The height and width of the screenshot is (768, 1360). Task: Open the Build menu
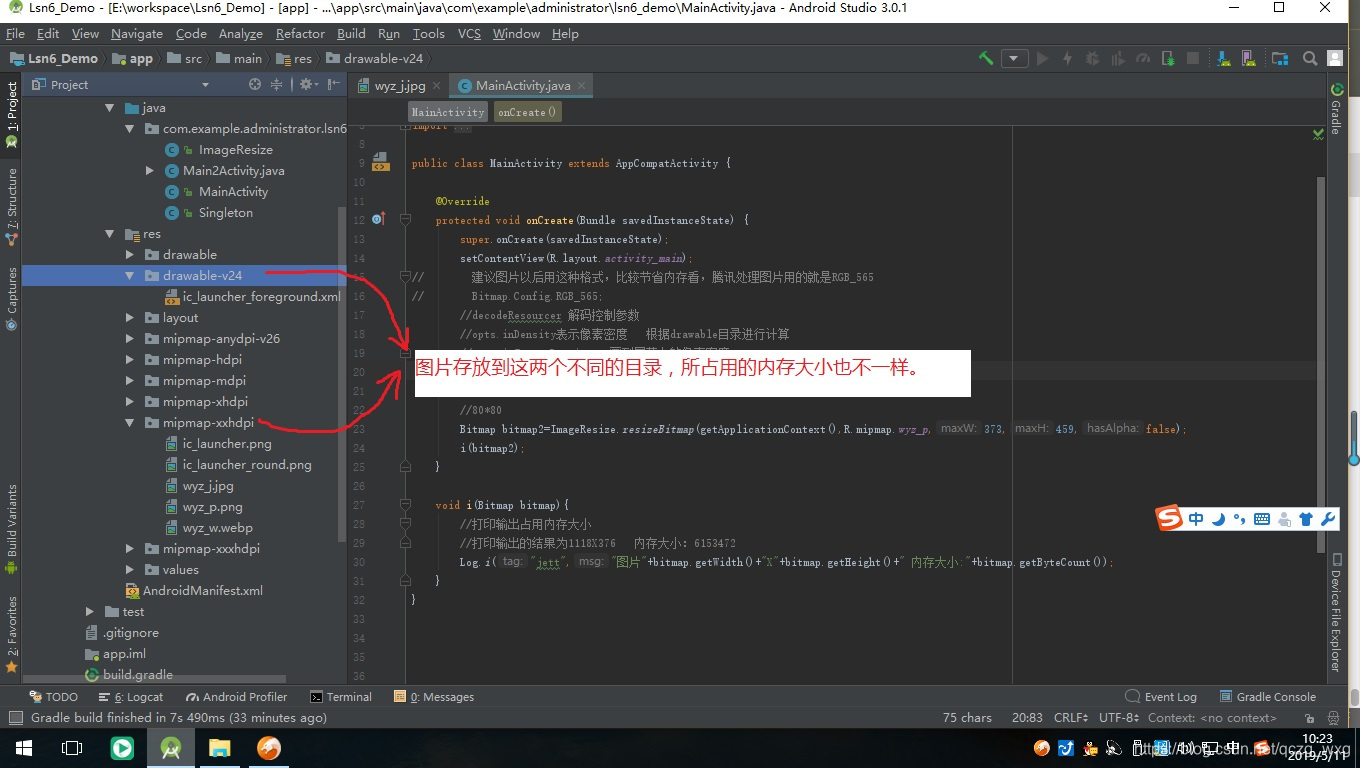[351, 33]
